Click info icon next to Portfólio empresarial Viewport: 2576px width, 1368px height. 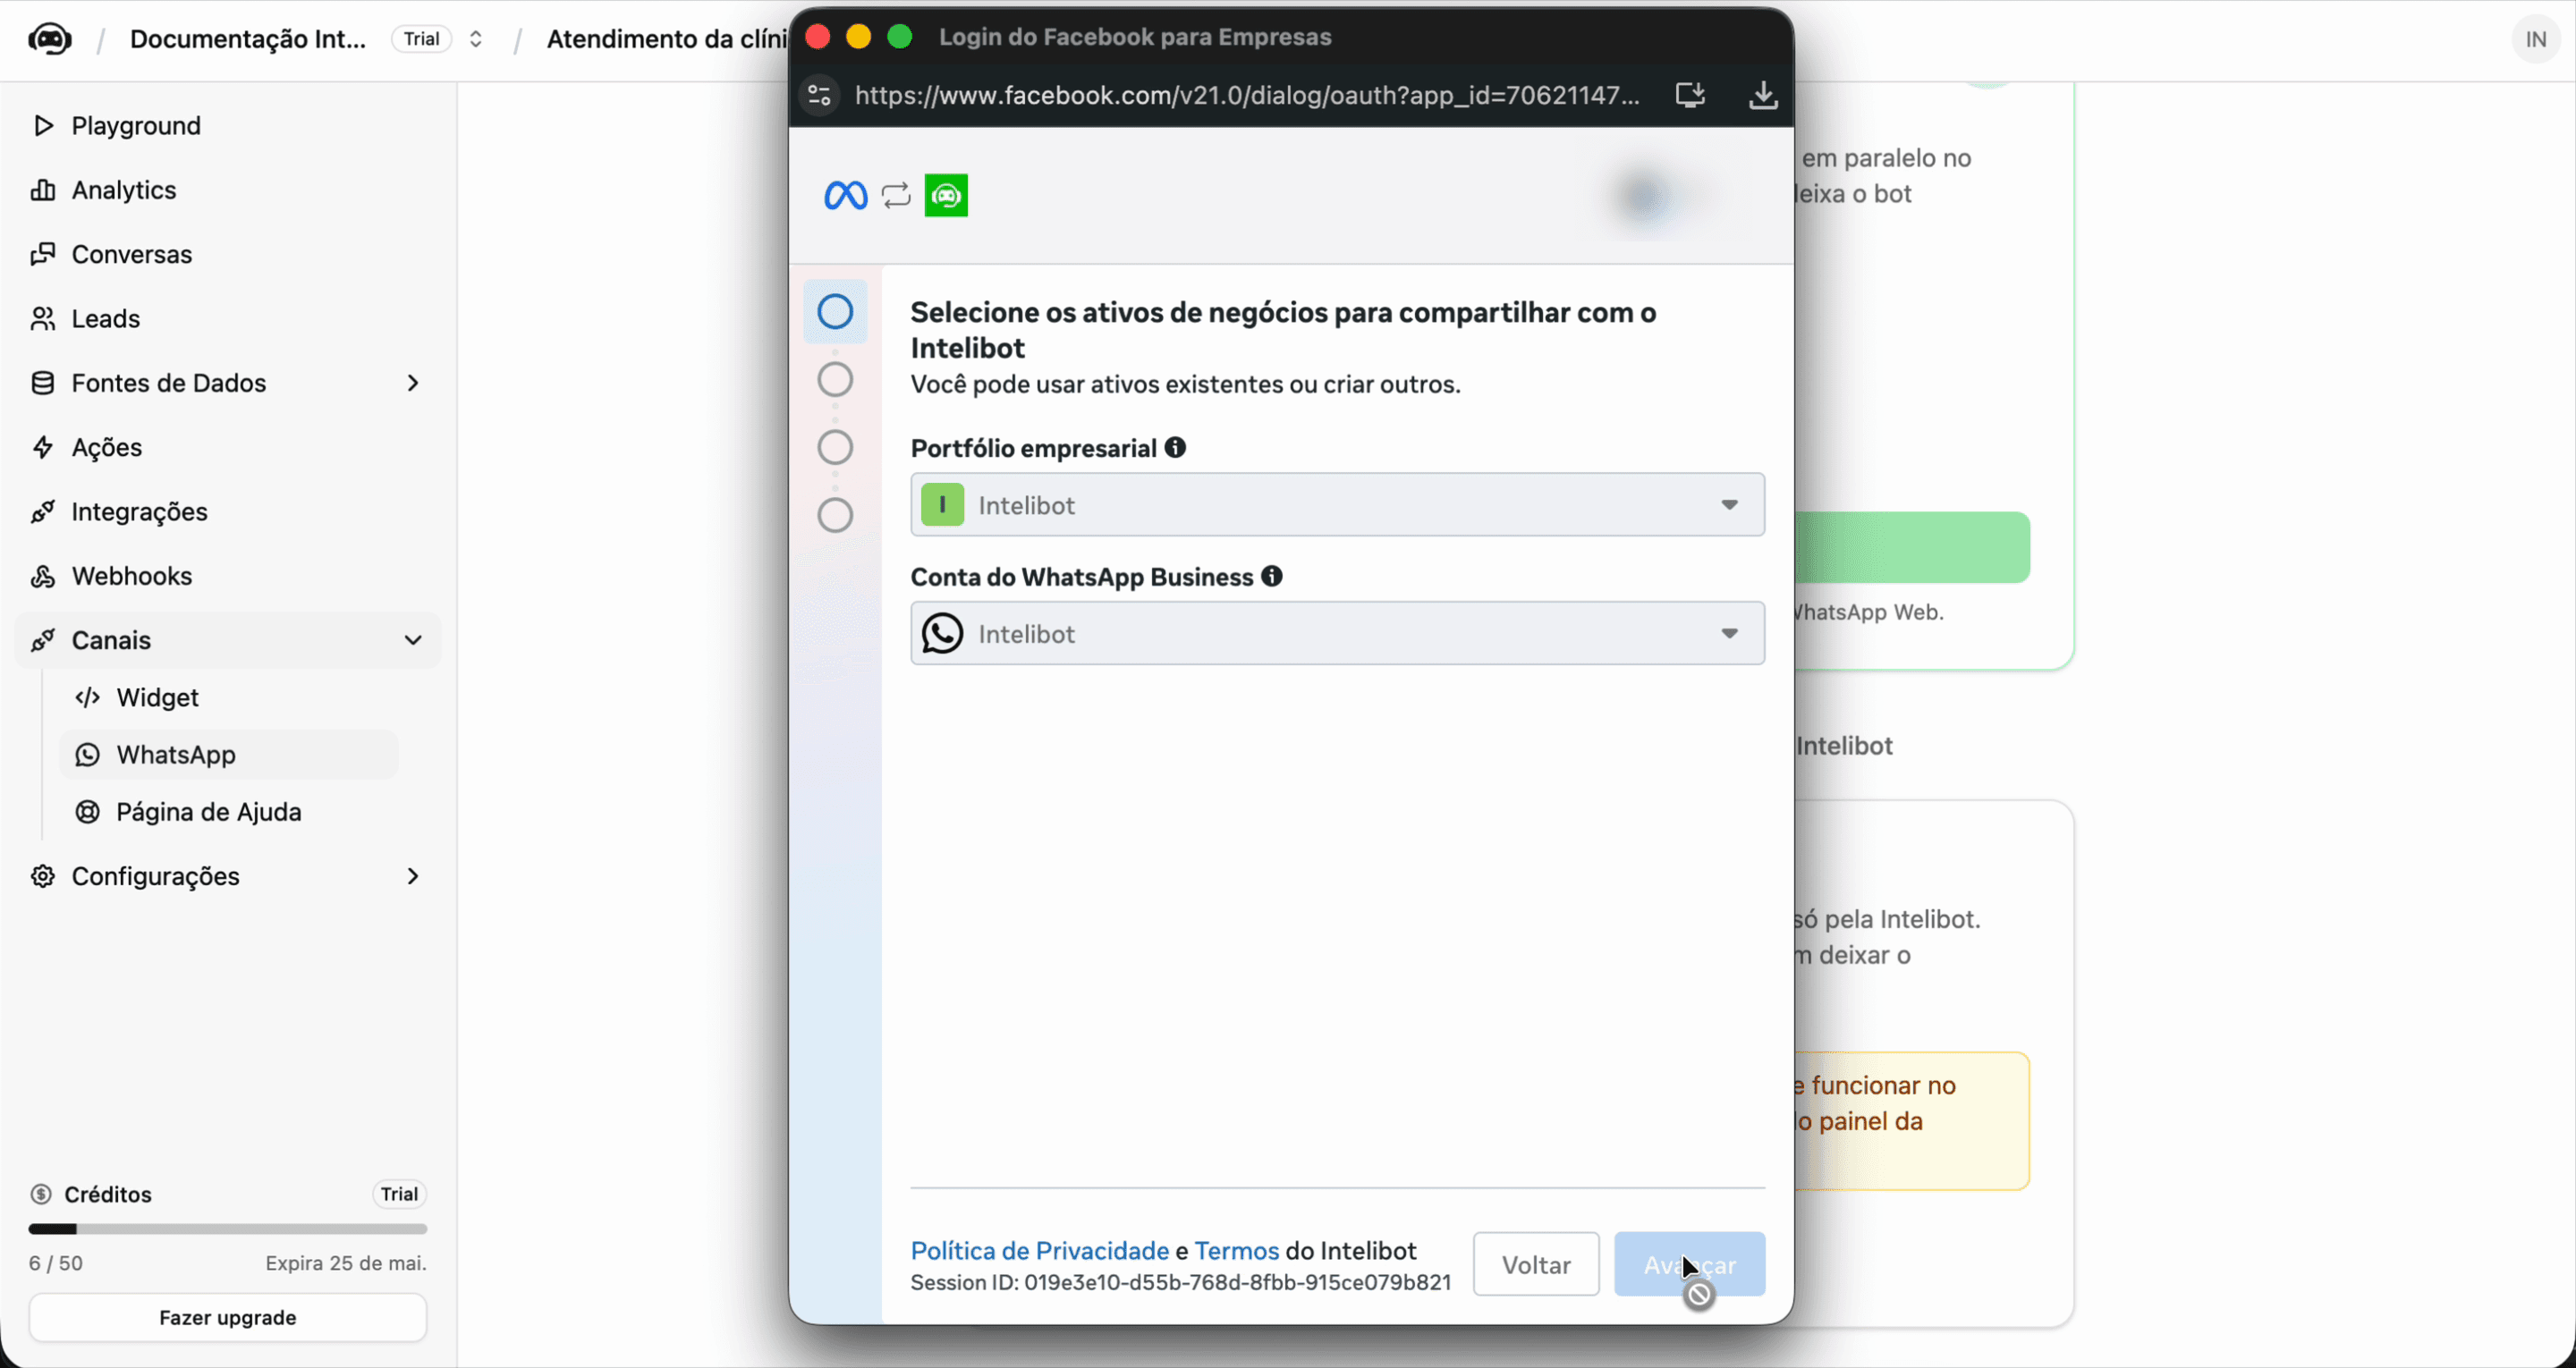coord(1175,448)
